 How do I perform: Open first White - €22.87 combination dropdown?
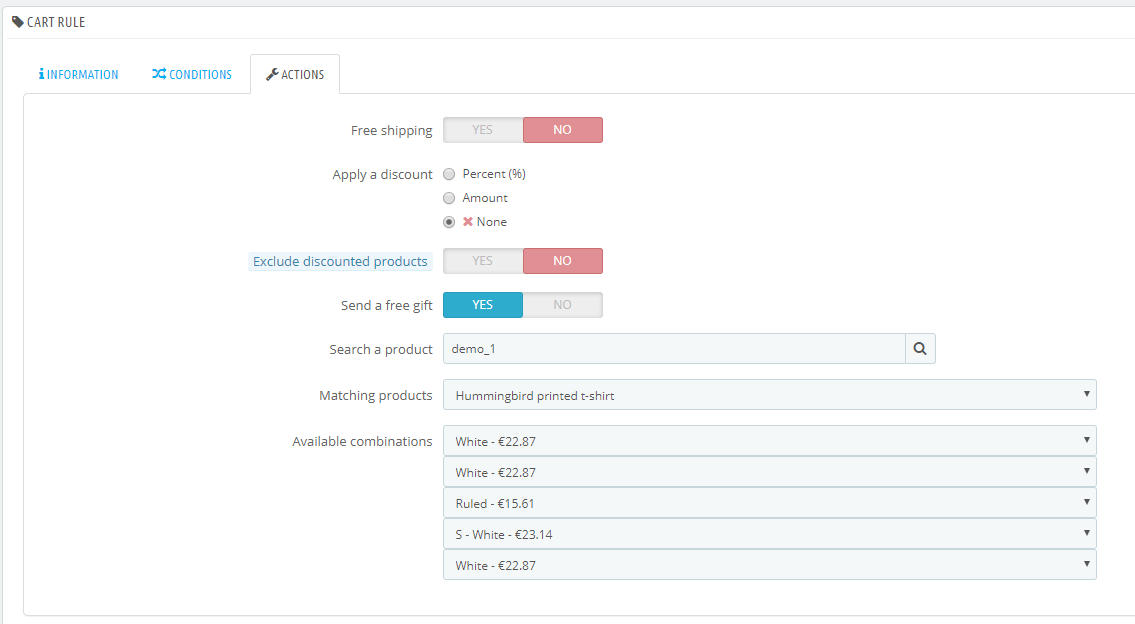pyautogui.click(x=769, y=441)
